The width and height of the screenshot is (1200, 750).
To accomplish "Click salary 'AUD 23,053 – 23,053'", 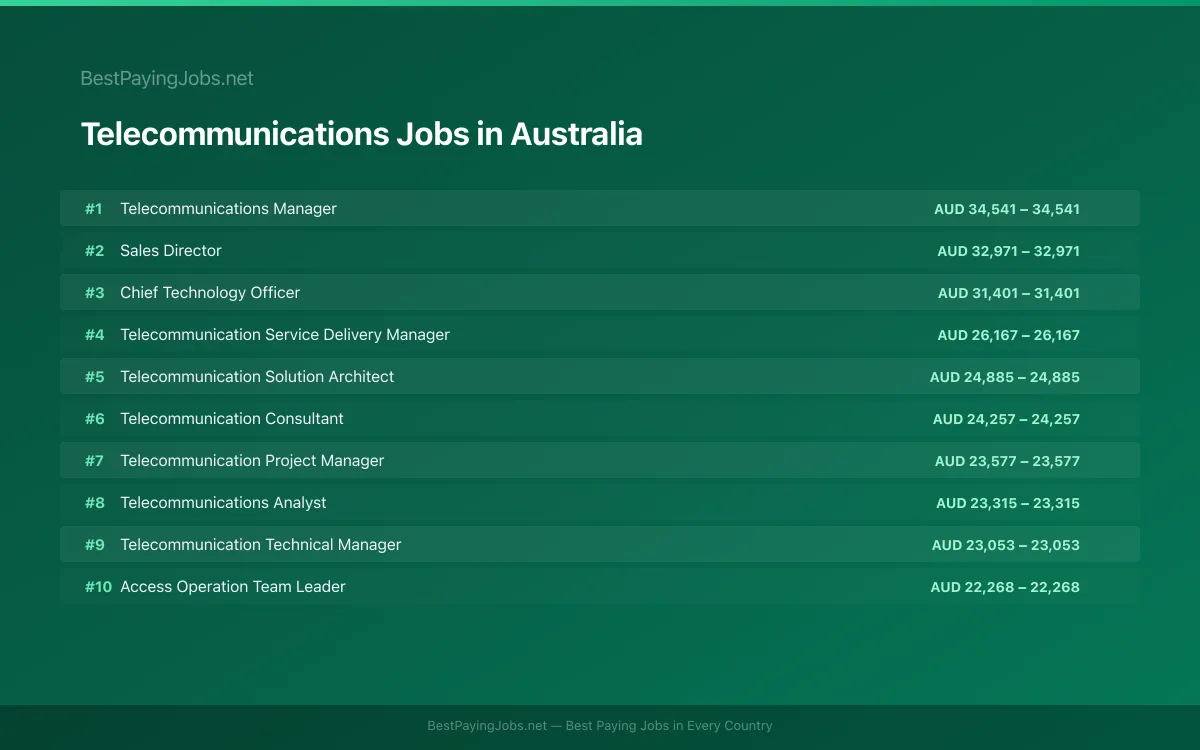I will pos(1006,545).
